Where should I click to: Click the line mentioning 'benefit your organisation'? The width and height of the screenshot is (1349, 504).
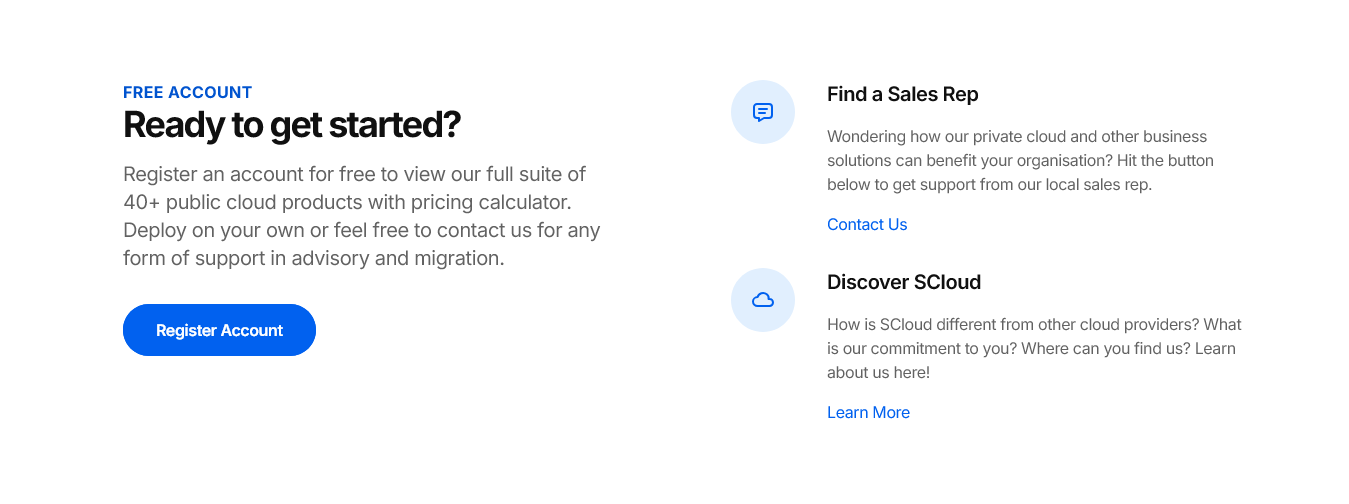1020,161
